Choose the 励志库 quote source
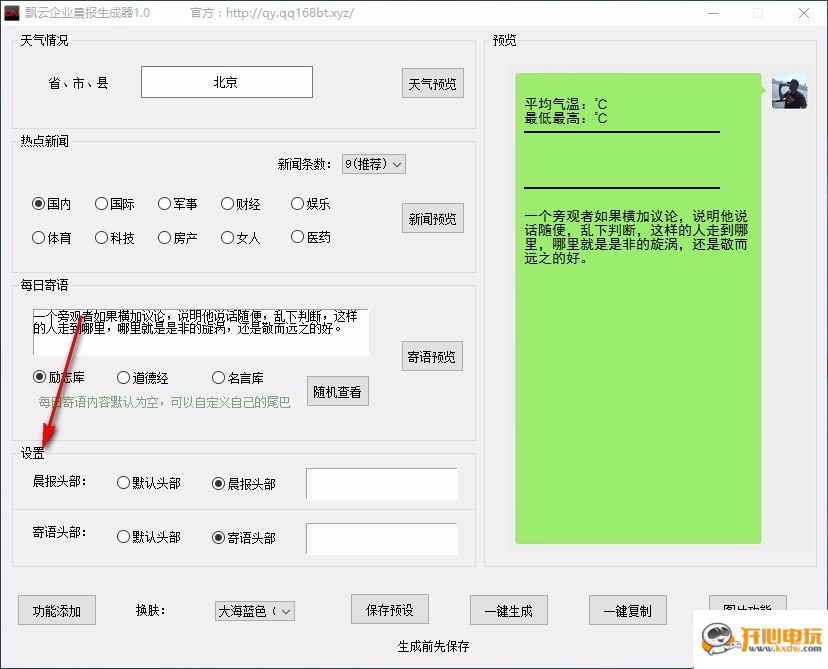828x669 pixels. (x=59, y=378)
